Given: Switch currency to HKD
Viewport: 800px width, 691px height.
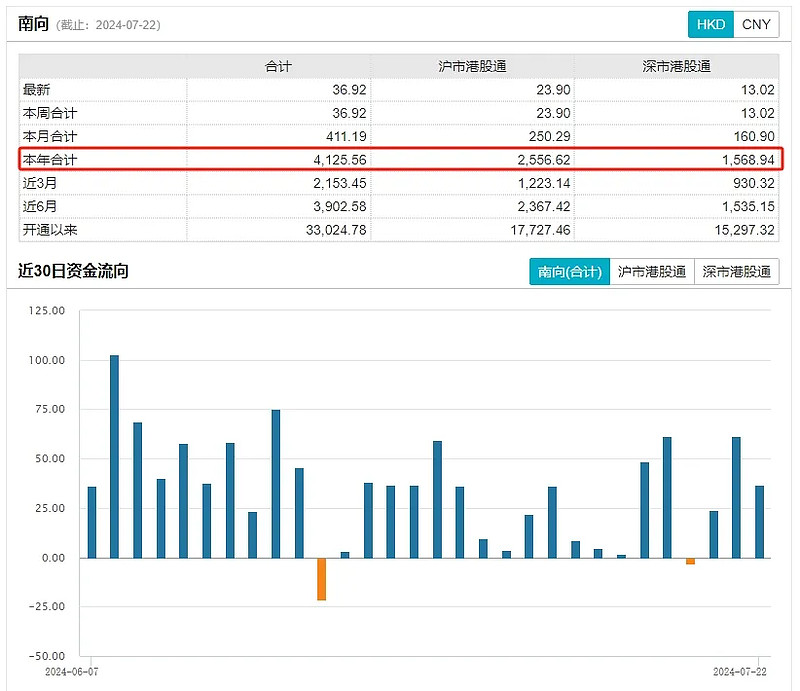Looking at the screenshot, I should 711,24.
